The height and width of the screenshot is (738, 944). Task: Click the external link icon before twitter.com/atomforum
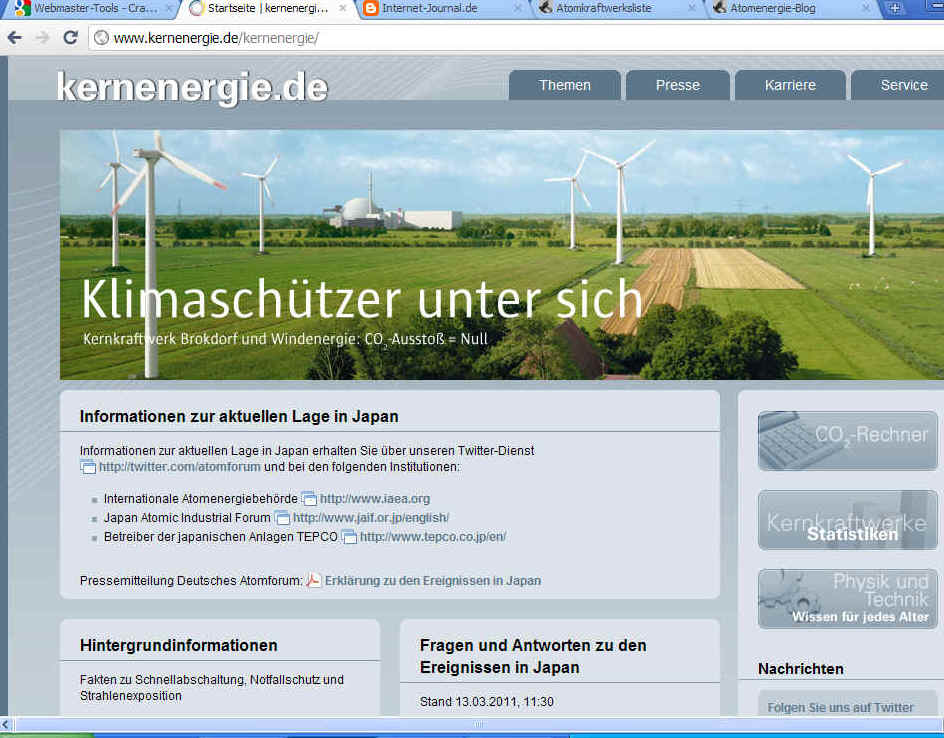[88, 467]
